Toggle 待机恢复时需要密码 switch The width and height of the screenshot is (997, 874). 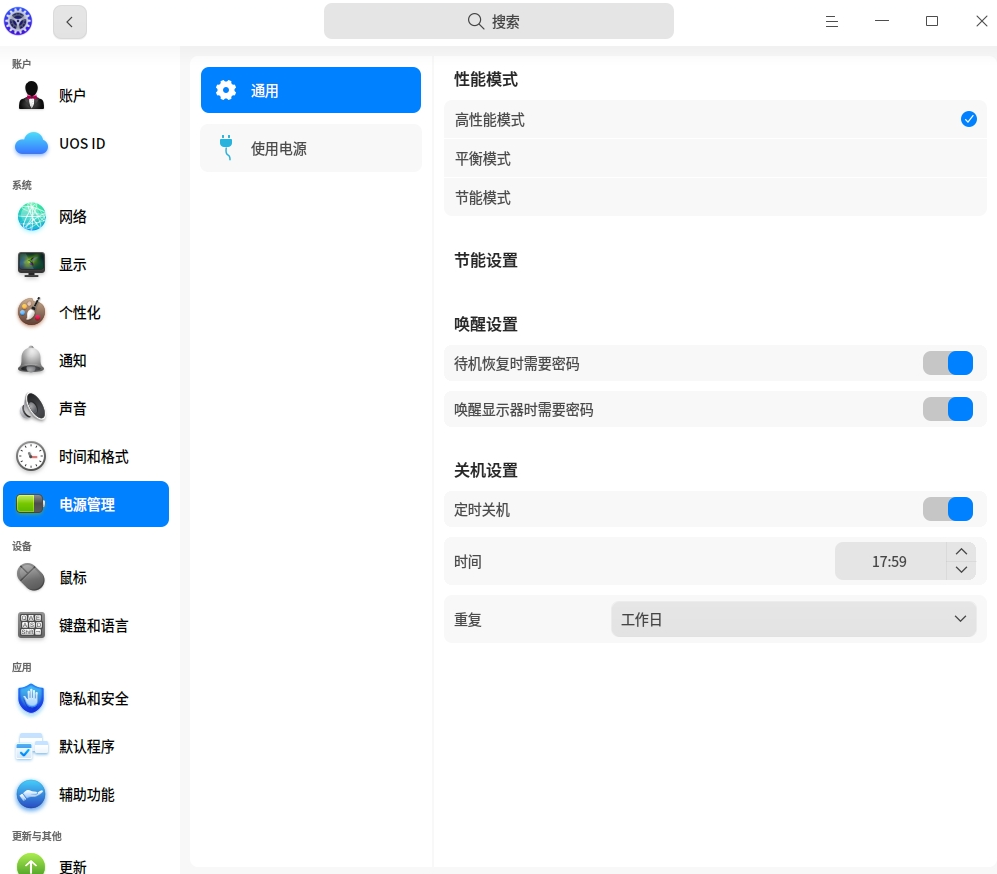click(947, 364)
